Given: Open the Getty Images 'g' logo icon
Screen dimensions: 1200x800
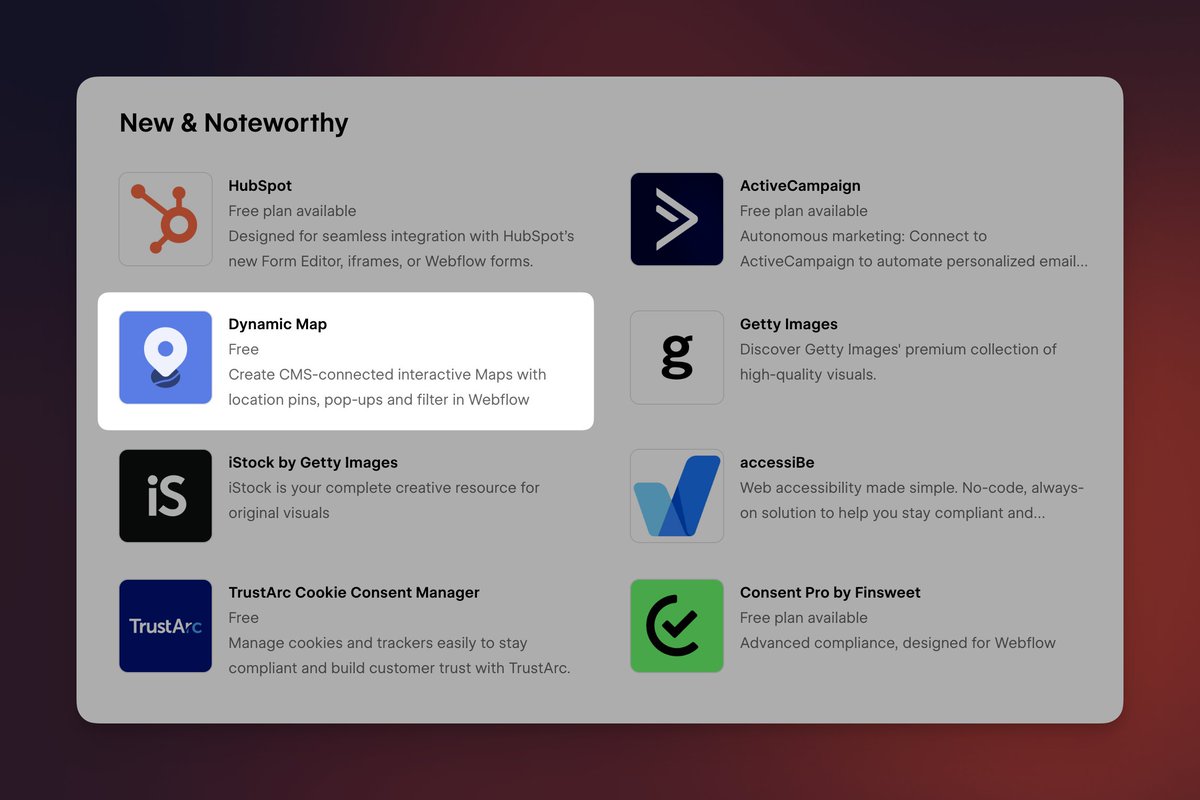Looking at the screenshot, I should coord(677,357).
